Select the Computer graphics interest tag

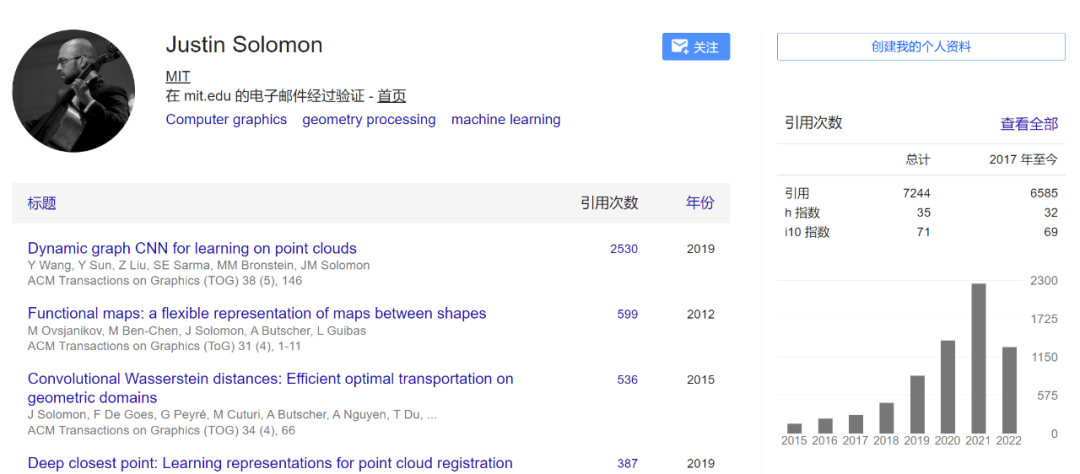point(226,120)
